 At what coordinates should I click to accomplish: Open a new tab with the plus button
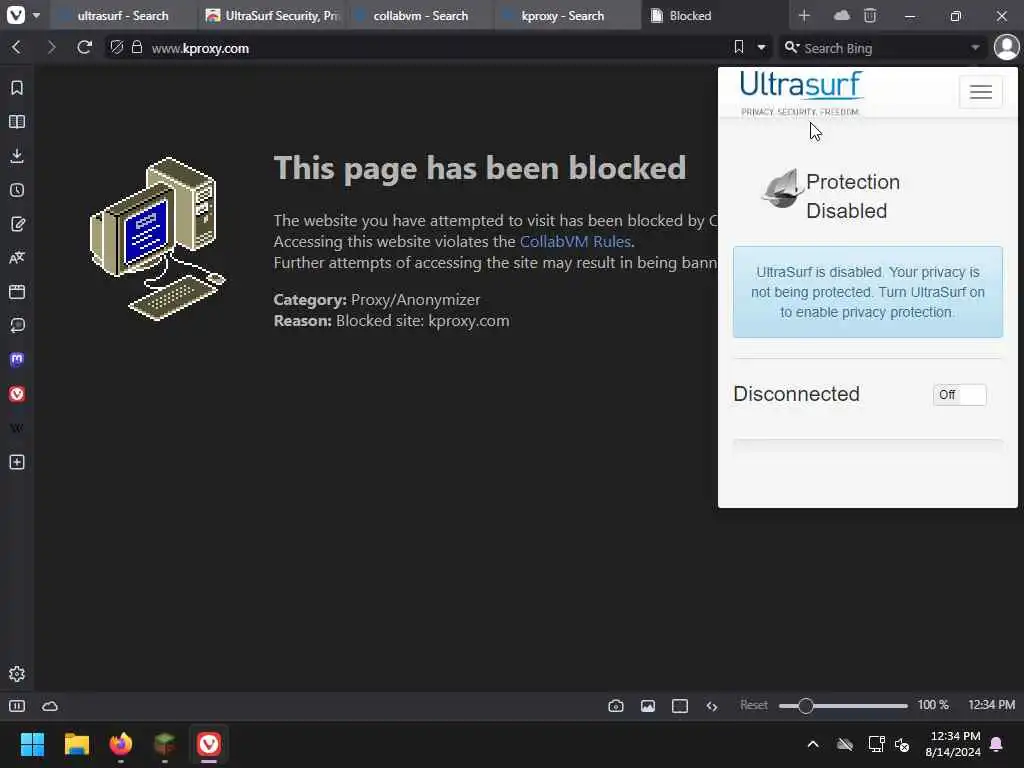click(804, 15)
